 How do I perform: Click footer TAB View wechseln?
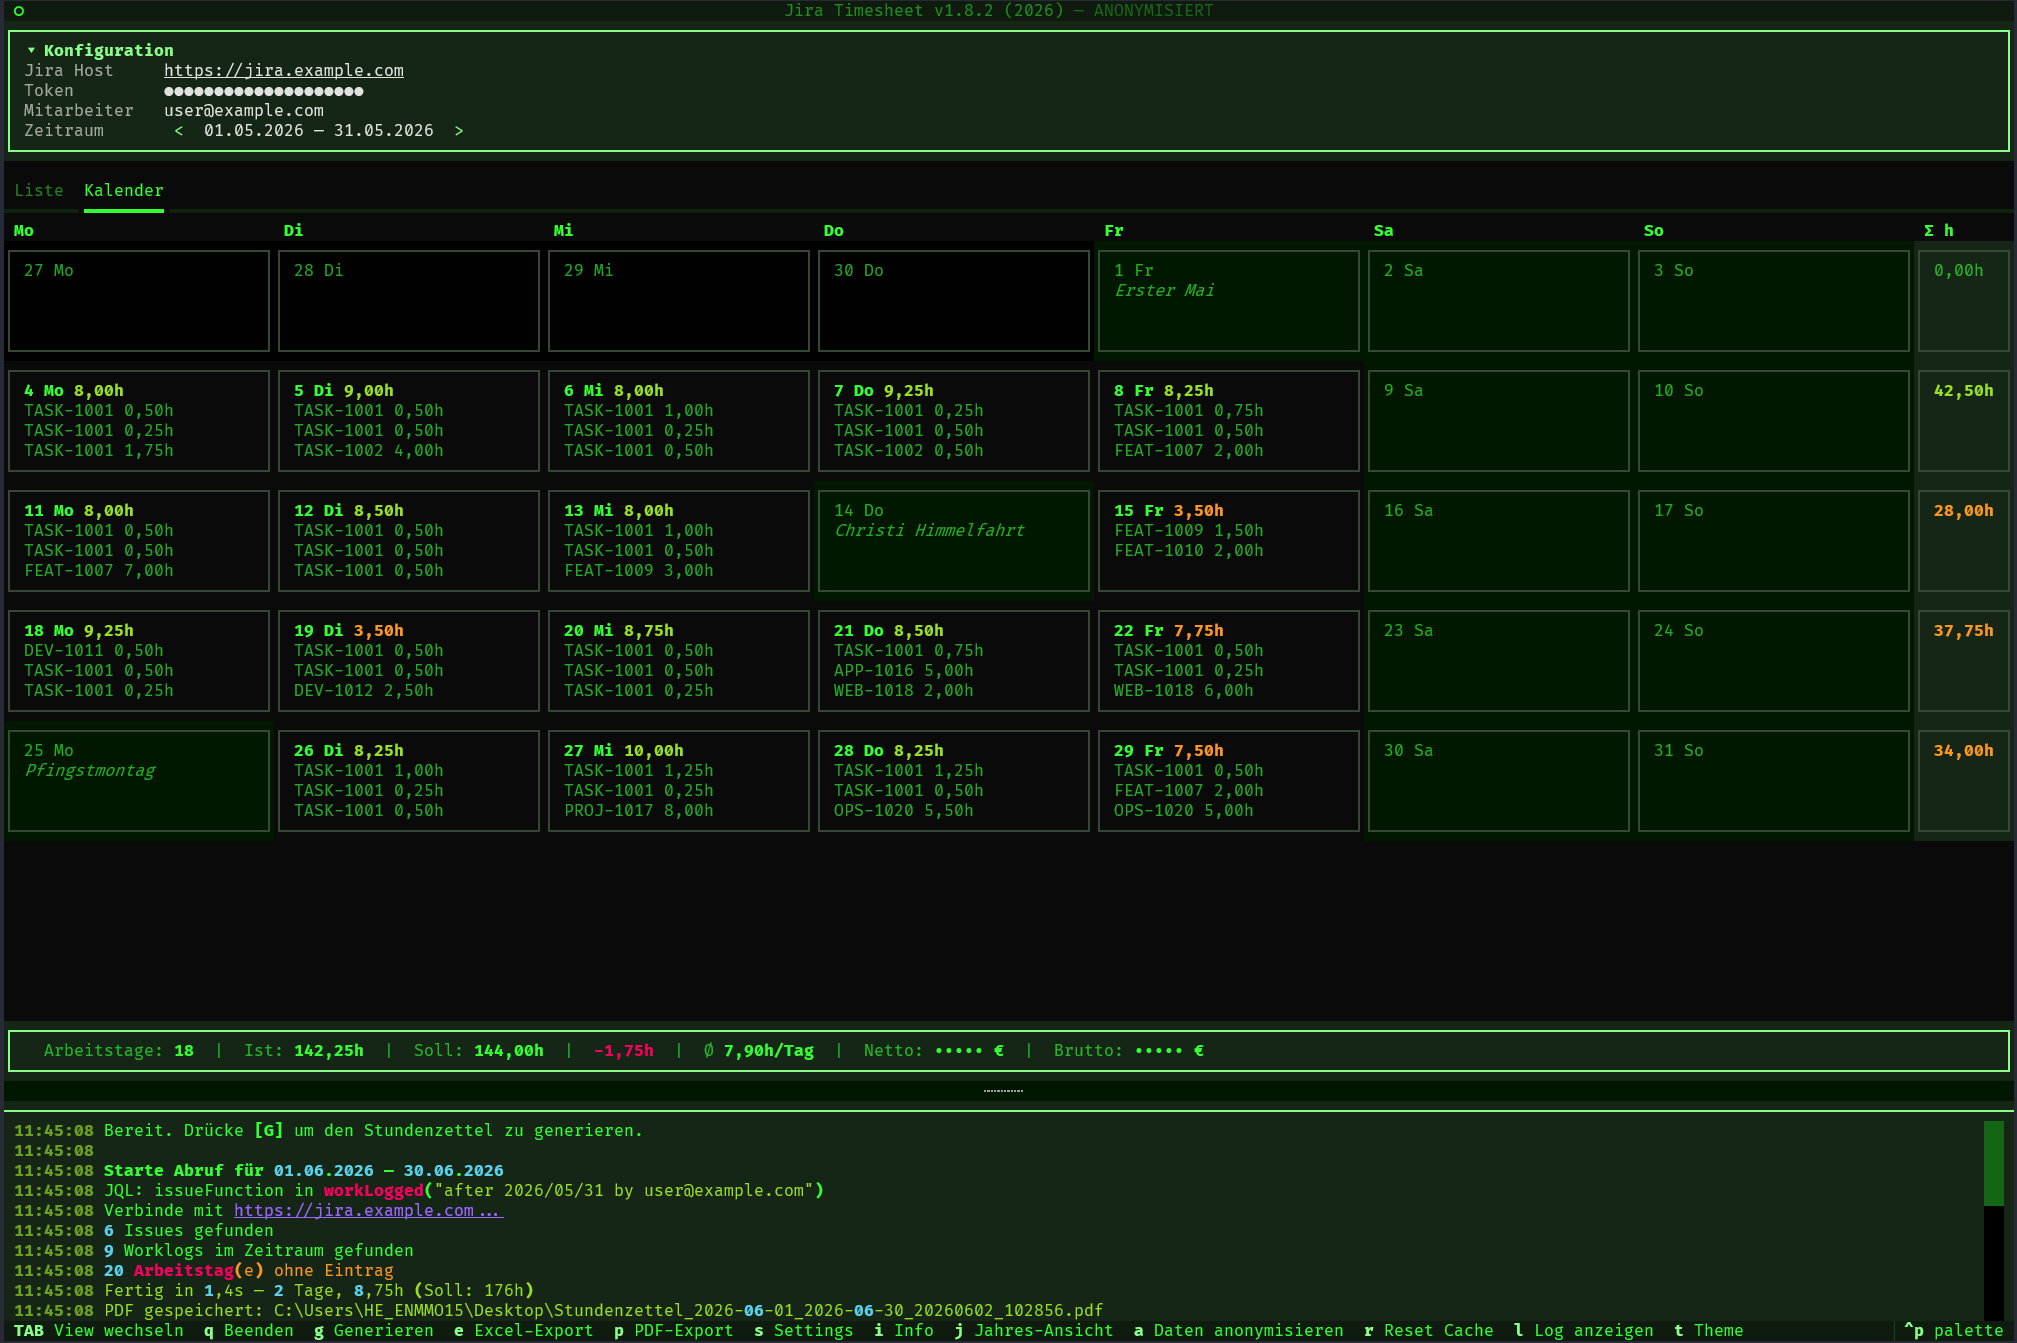[x=99, y=1331]
